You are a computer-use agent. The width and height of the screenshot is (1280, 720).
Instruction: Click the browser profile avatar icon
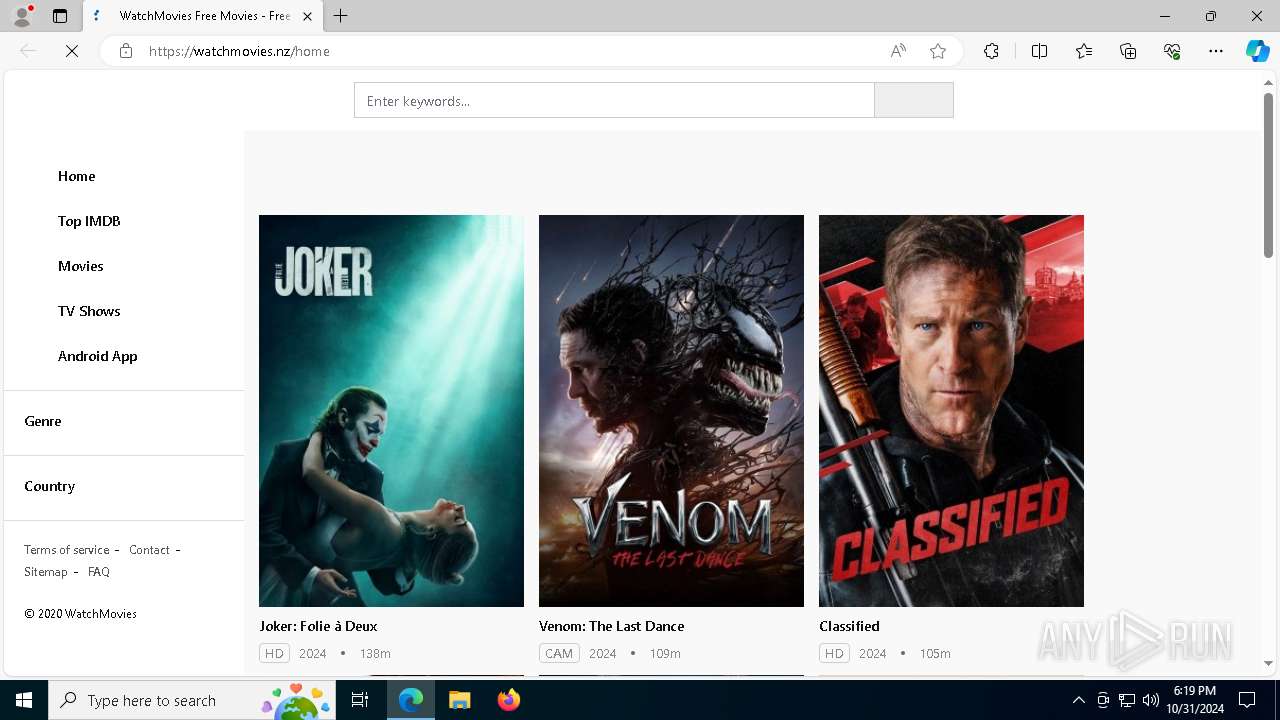(22, 16)
